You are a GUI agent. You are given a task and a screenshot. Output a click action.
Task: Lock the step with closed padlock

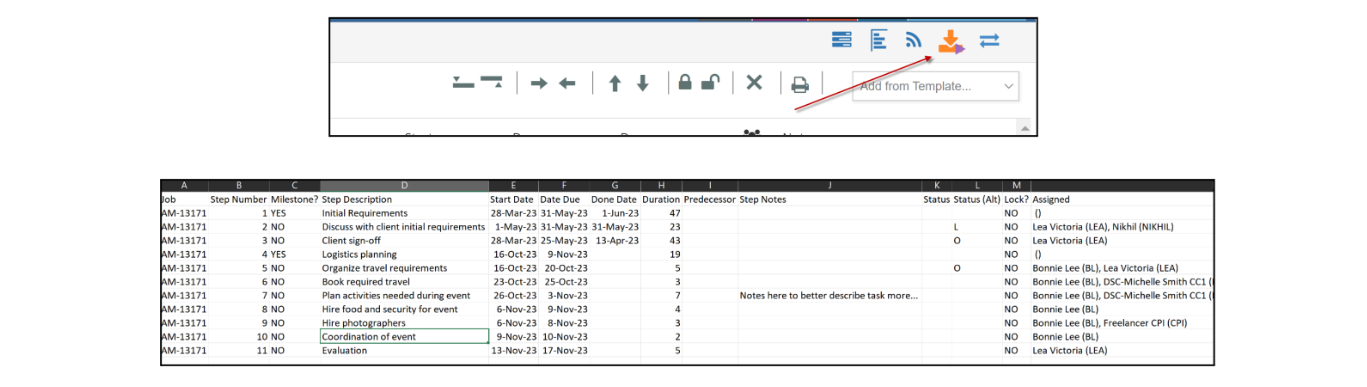(x=685, y=83)
